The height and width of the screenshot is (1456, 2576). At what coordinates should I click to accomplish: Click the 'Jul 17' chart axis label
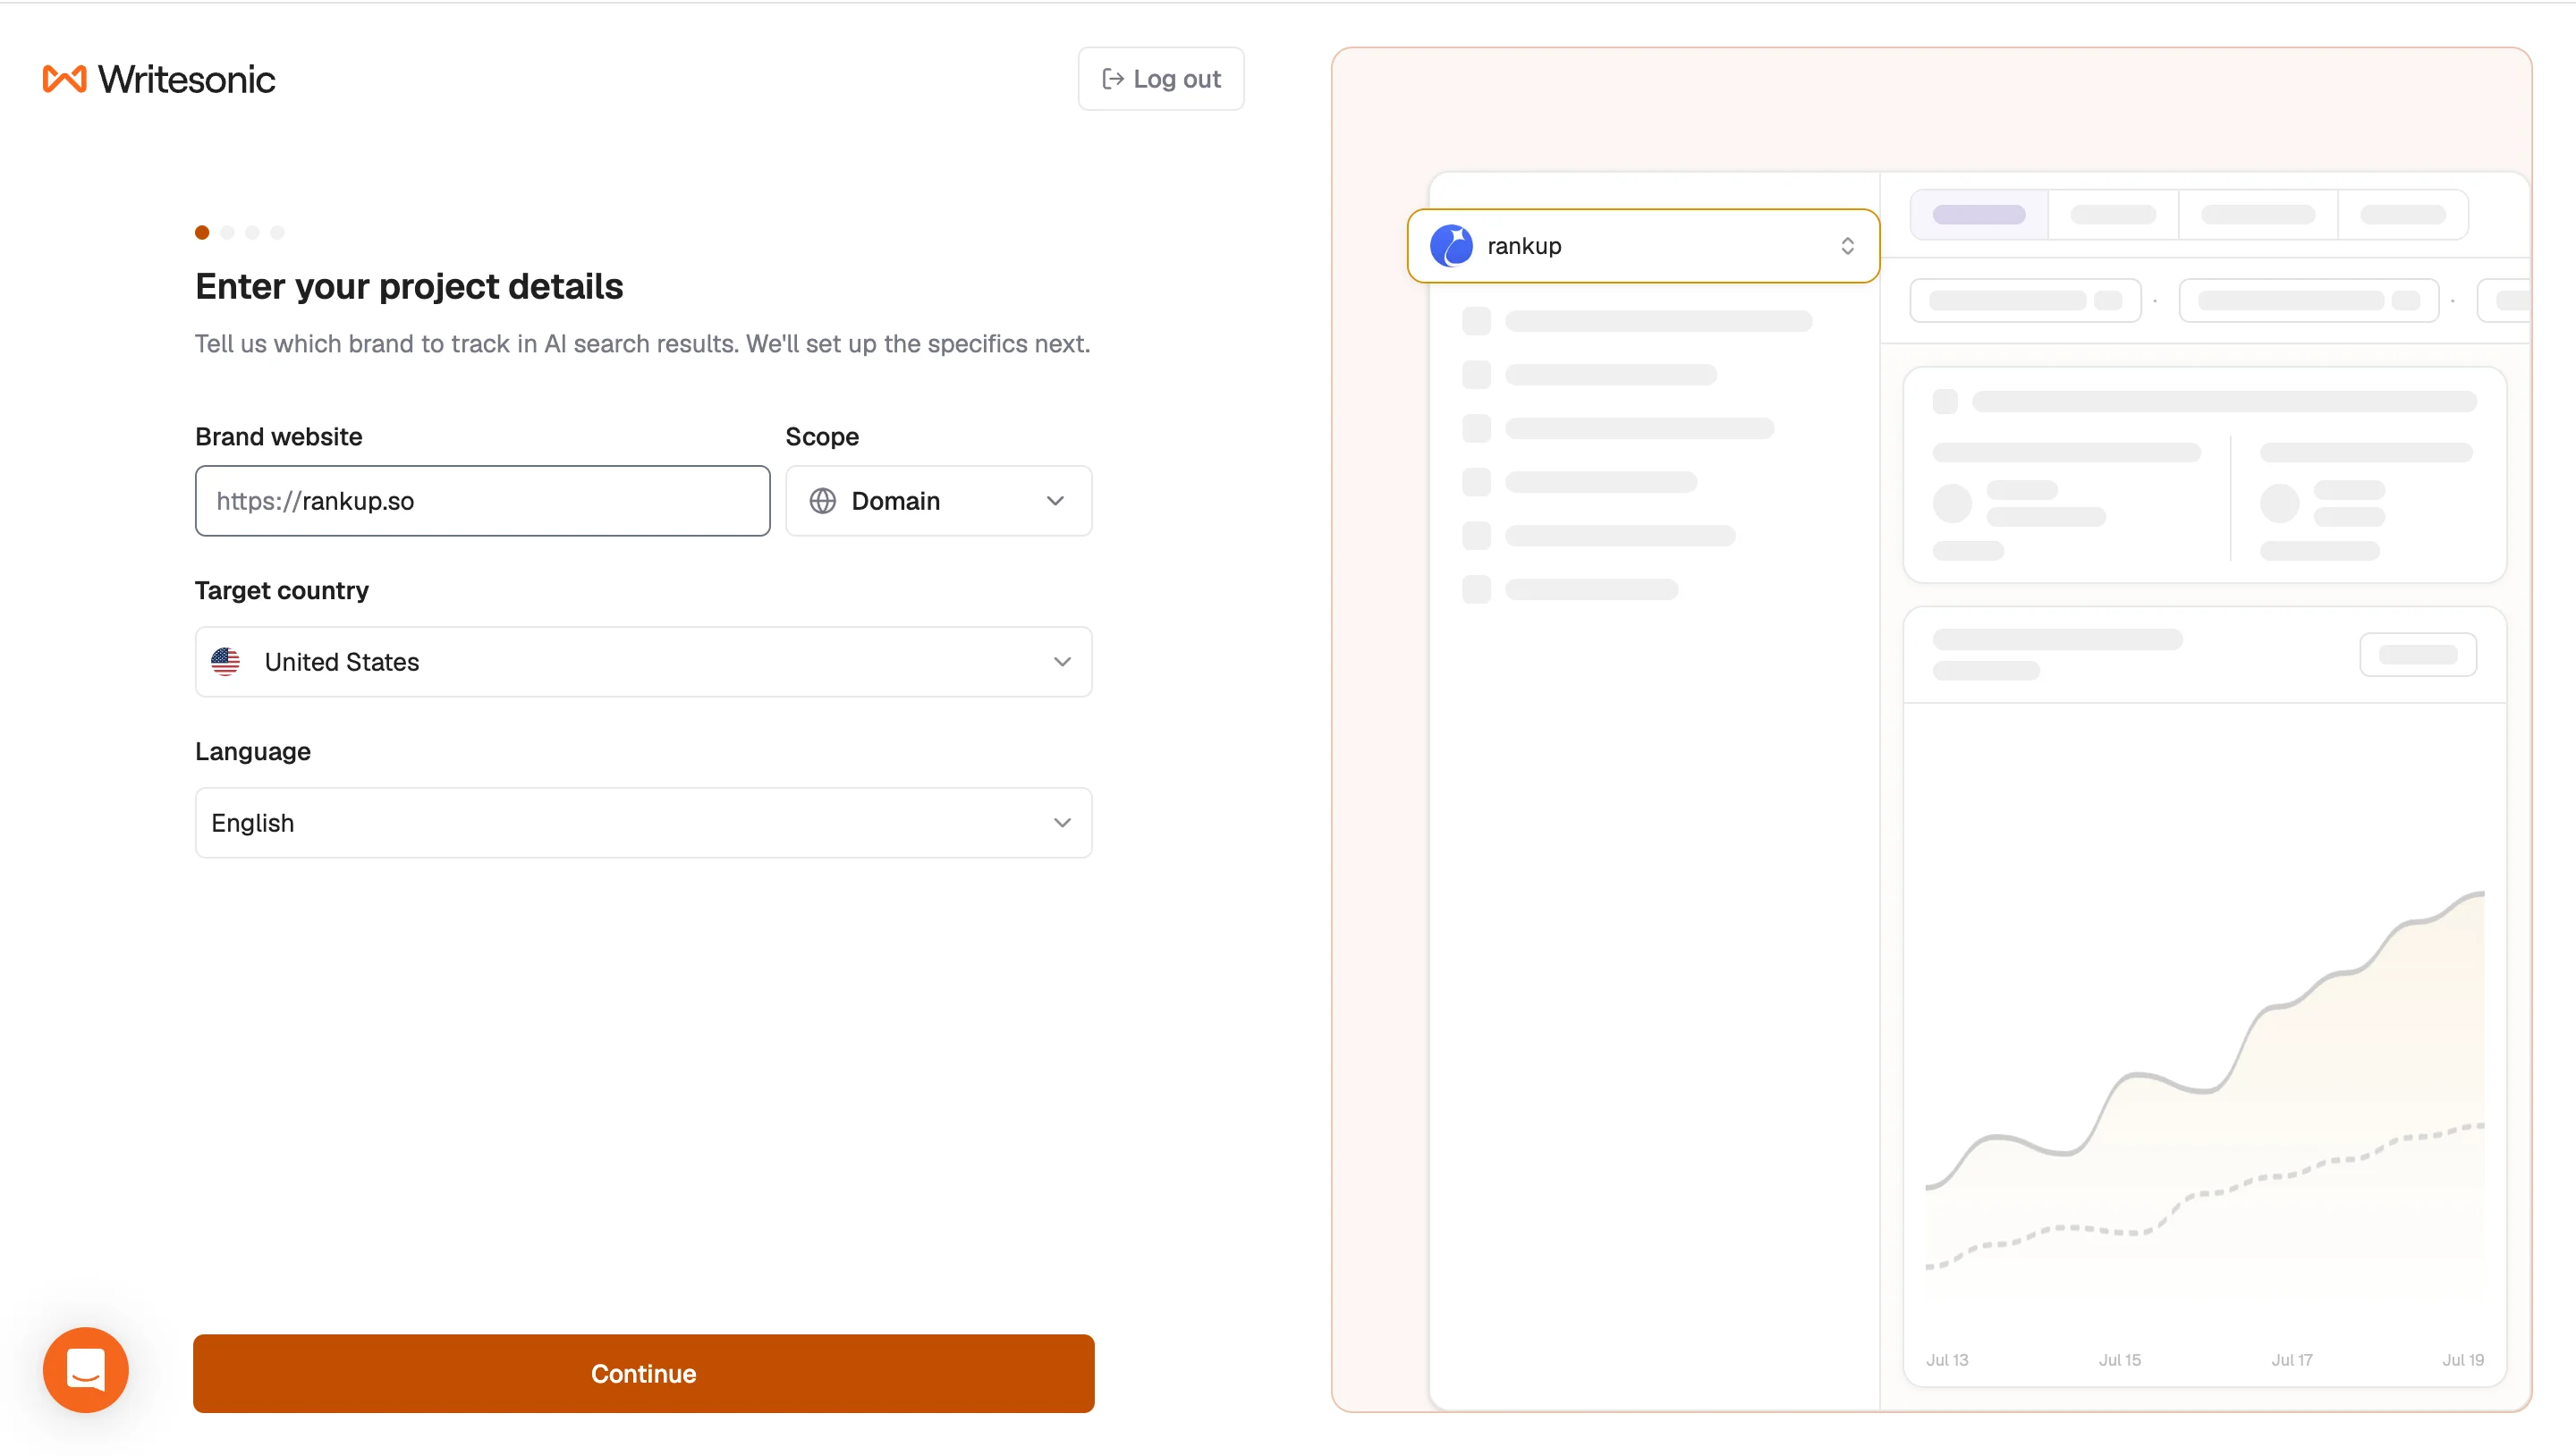(2291, 1359)
